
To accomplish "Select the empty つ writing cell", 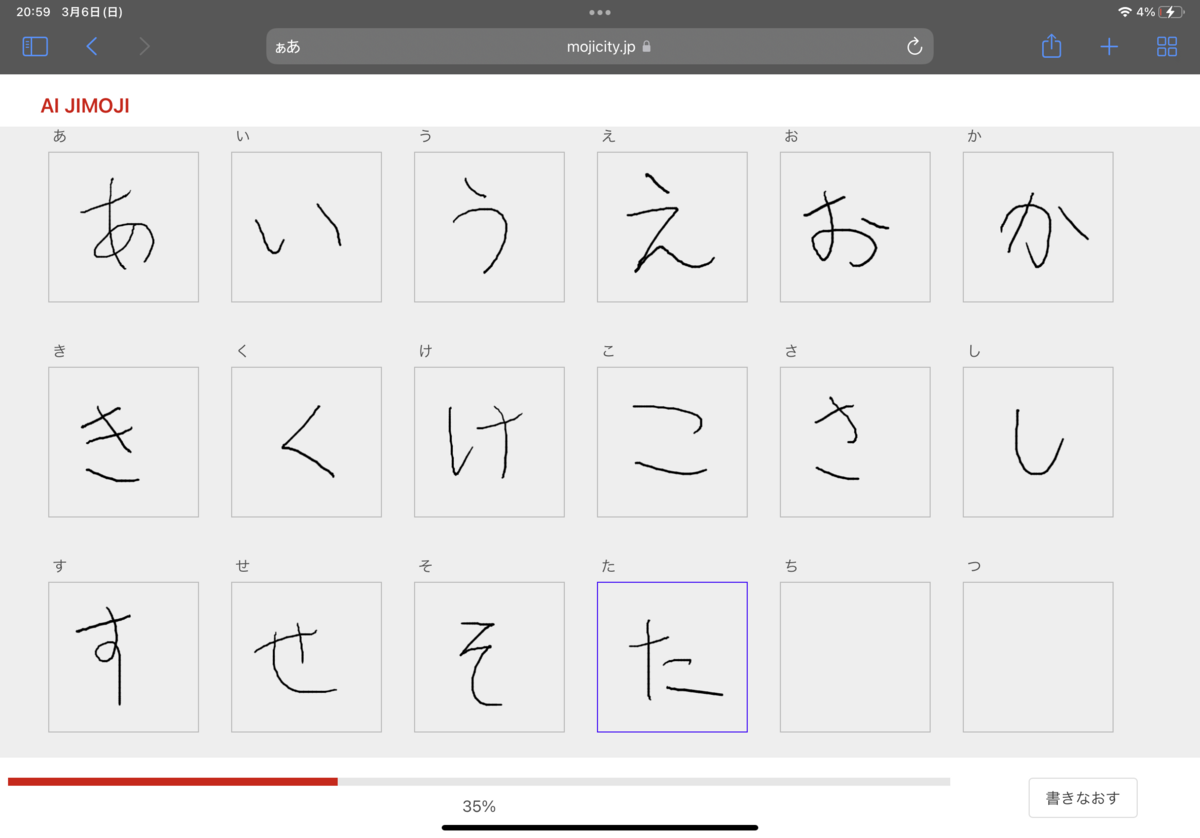I will click(1038, 657).
